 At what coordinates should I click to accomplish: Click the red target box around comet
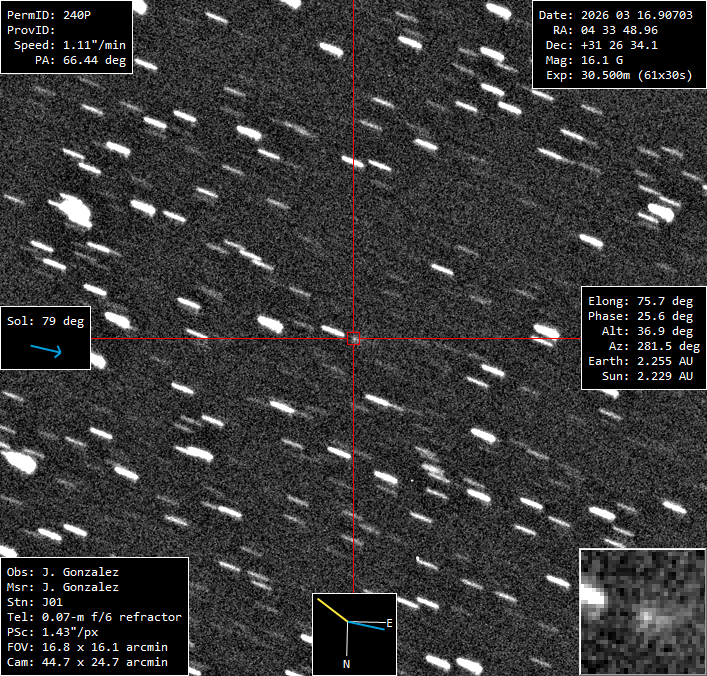tap(353, 339)
